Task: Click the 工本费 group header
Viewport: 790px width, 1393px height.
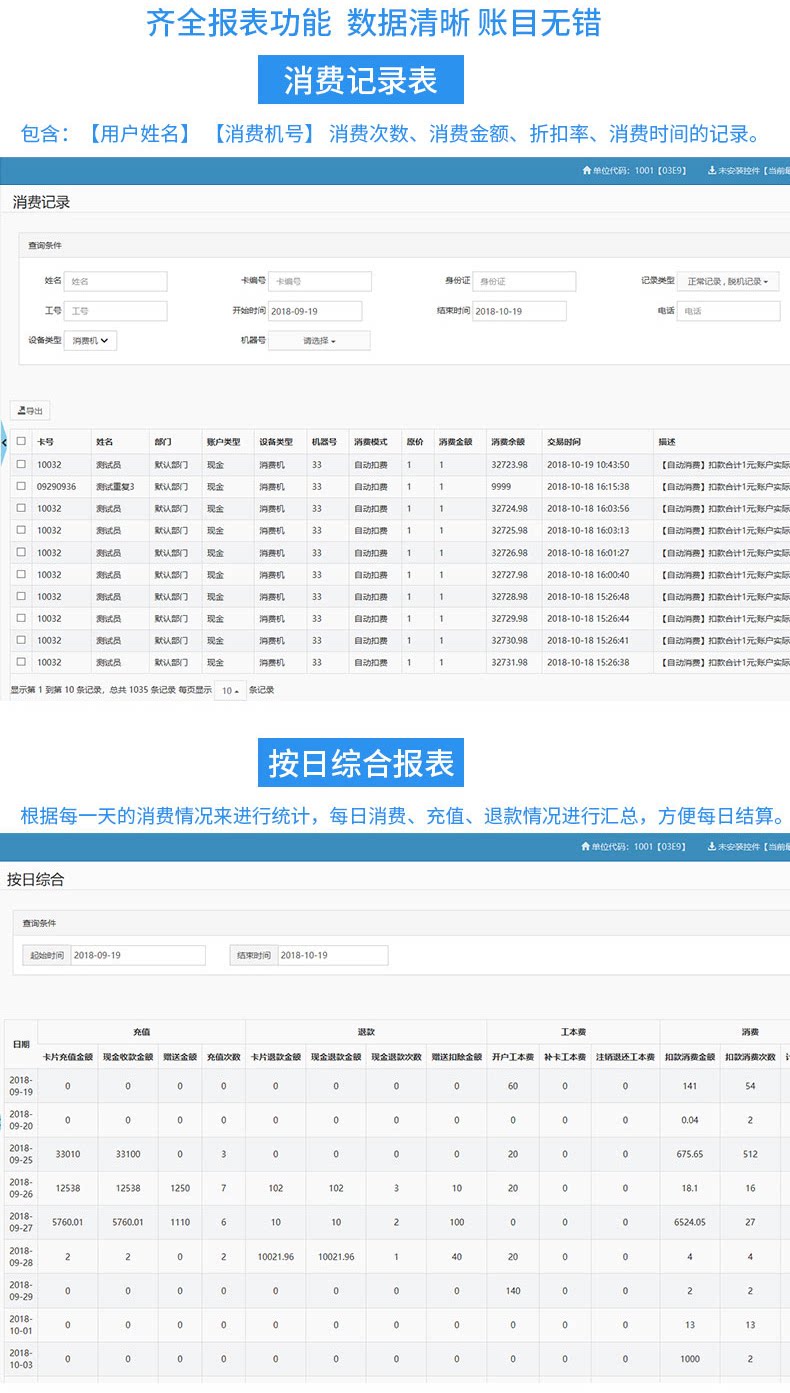Action: tap(573, 1031)
